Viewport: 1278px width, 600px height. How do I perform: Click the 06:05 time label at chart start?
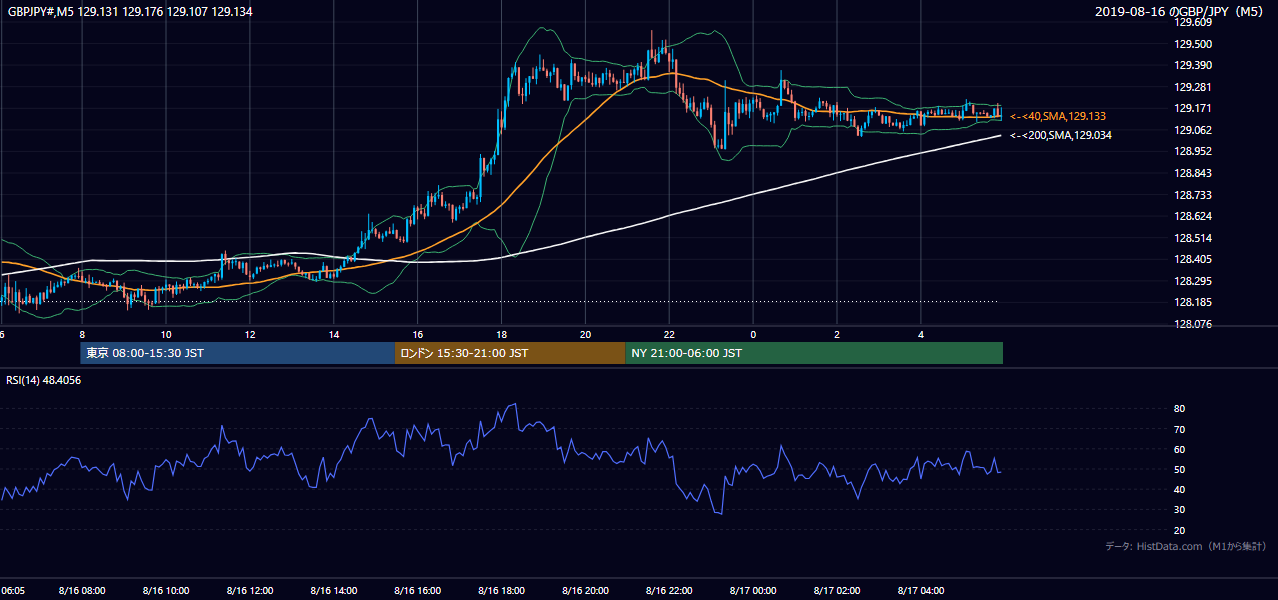(x=11, y=591)
